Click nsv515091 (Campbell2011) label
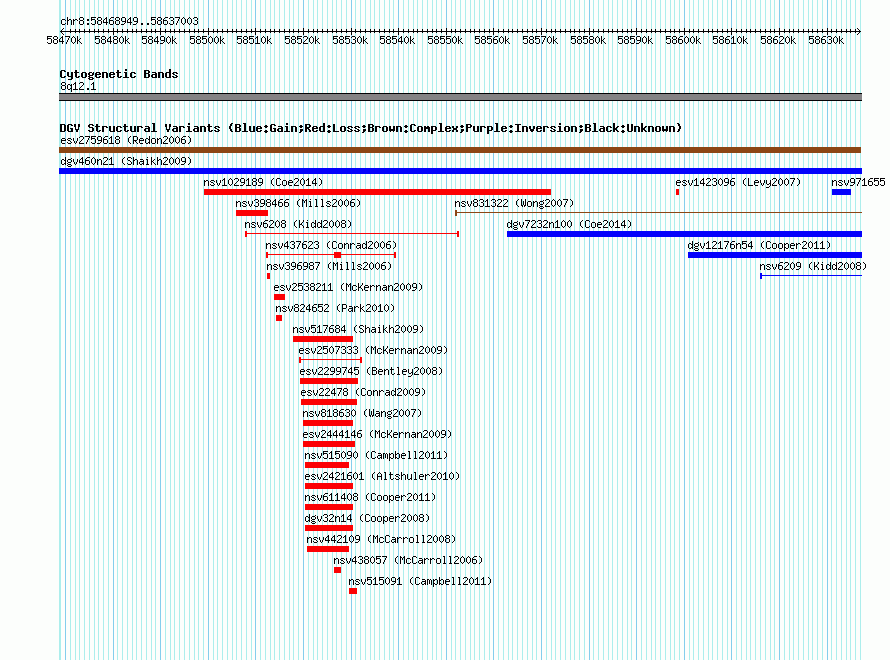The height and width of the screenshot is (660, 890). (x=420, y=581)
